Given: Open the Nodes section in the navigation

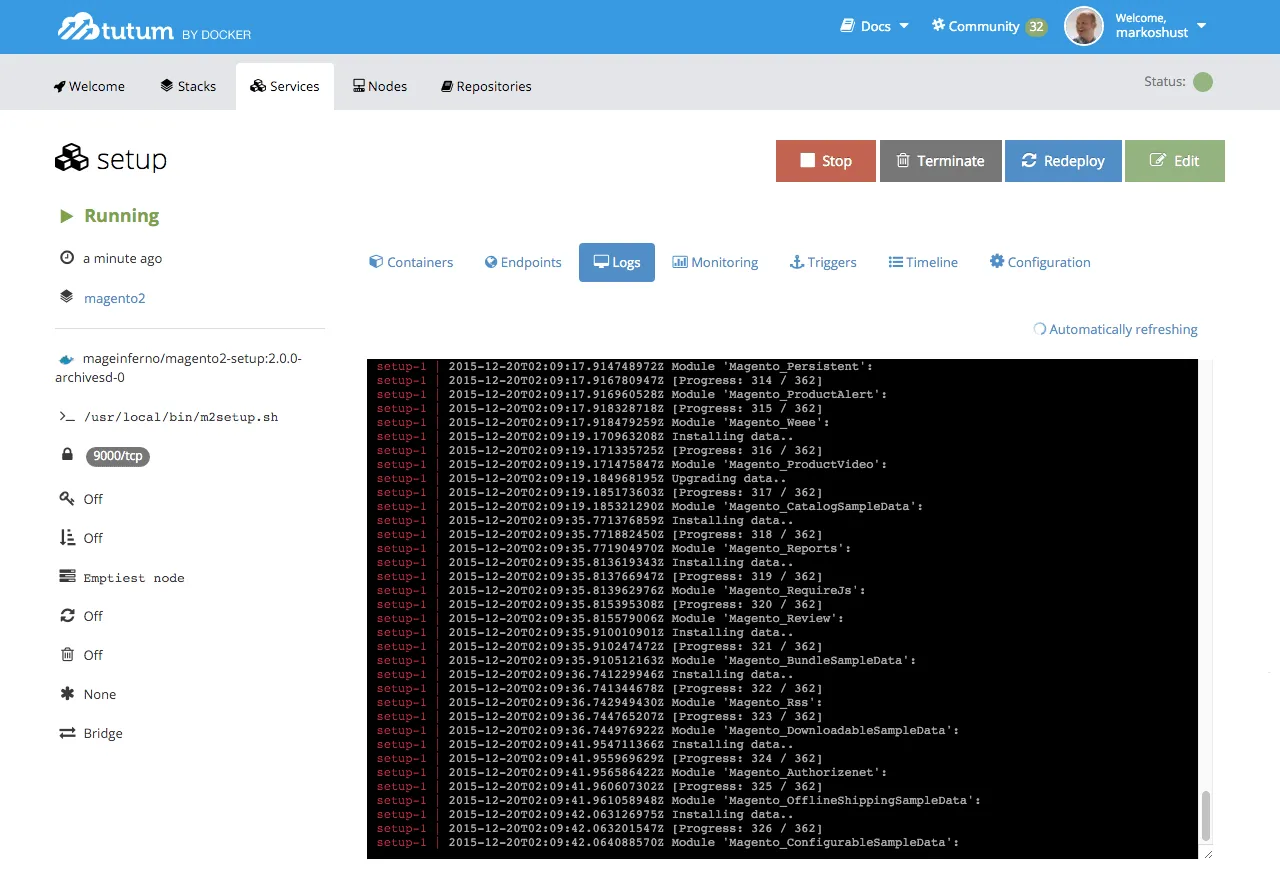Looking at the screenshot, I should point(379,86).
